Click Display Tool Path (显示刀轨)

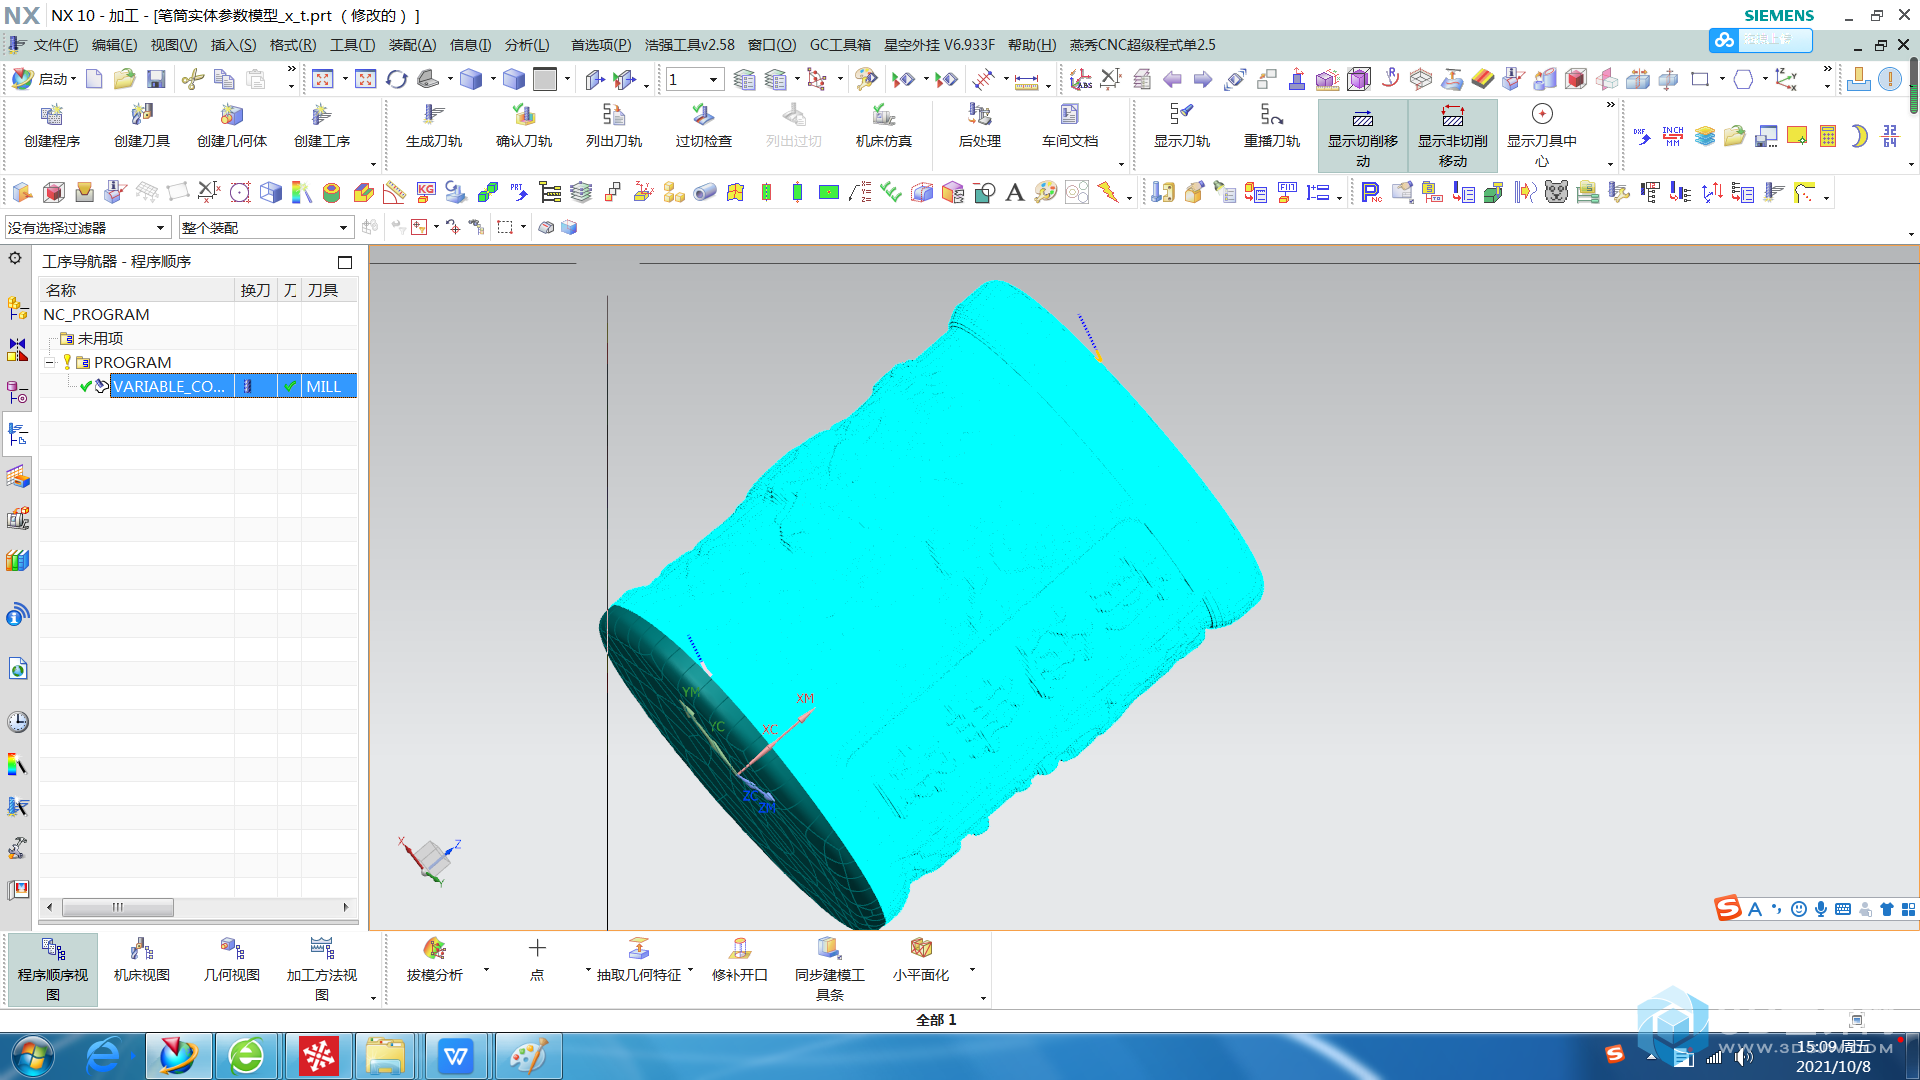coord(1182,126)
